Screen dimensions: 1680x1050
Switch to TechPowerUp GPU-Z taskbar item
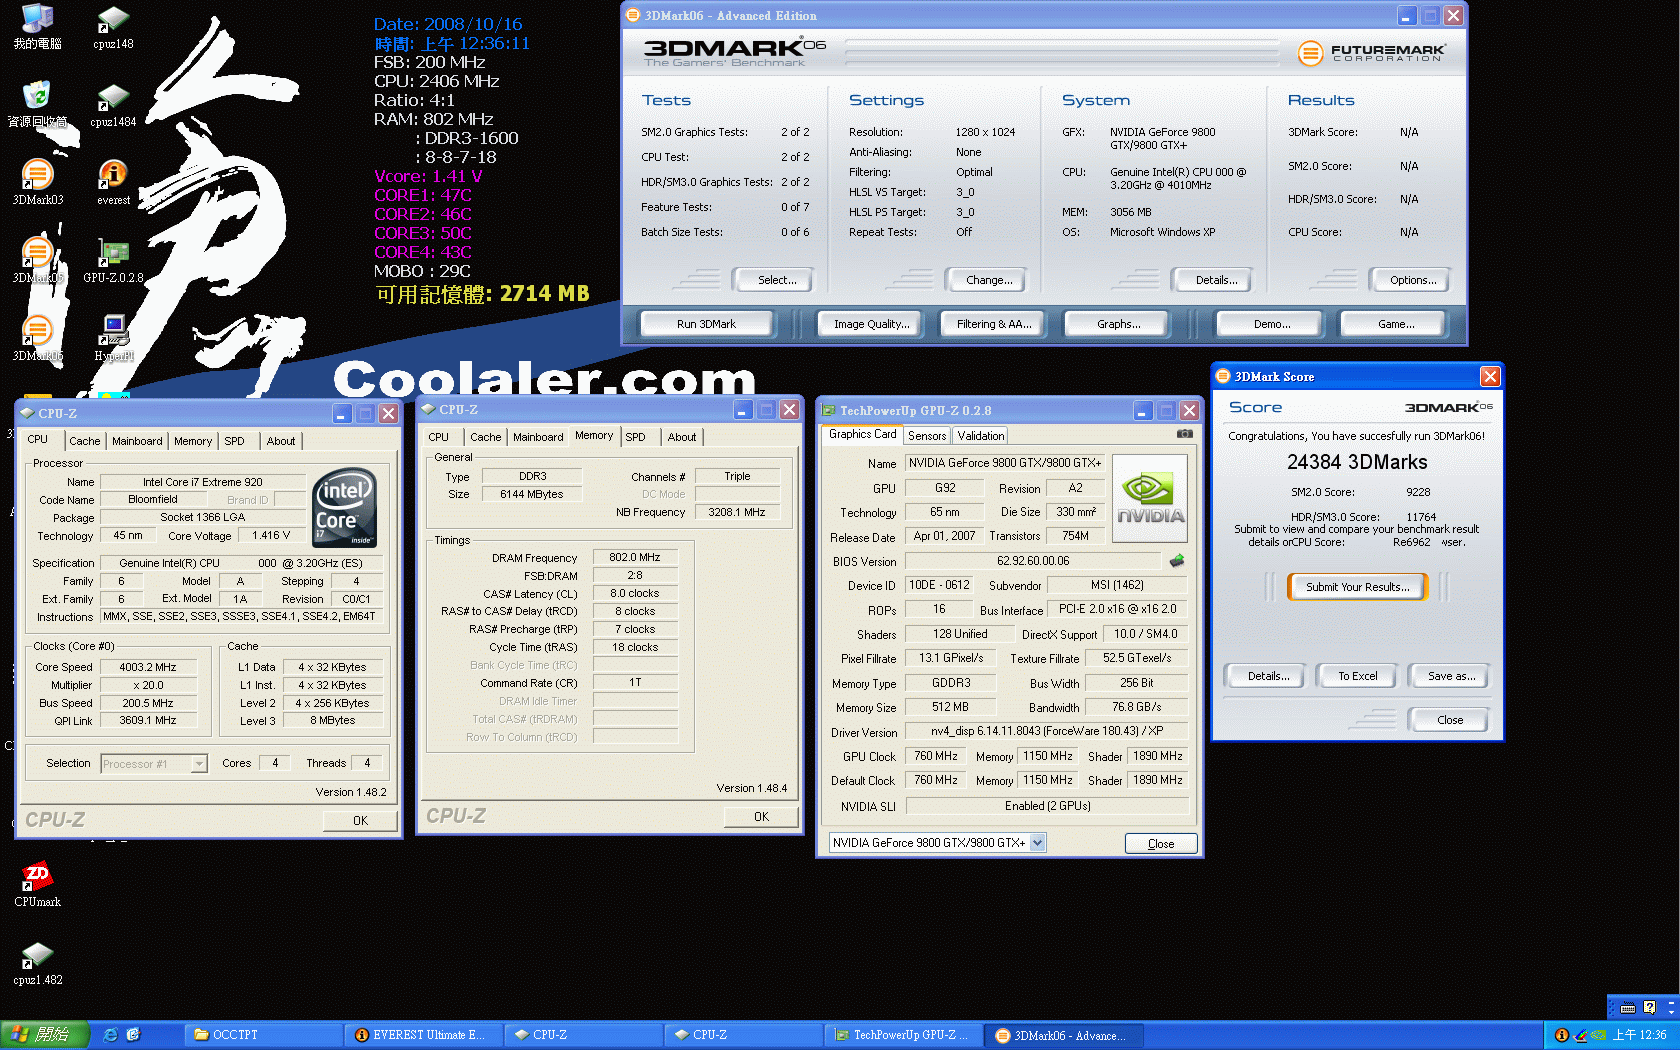click(904, 1035)
